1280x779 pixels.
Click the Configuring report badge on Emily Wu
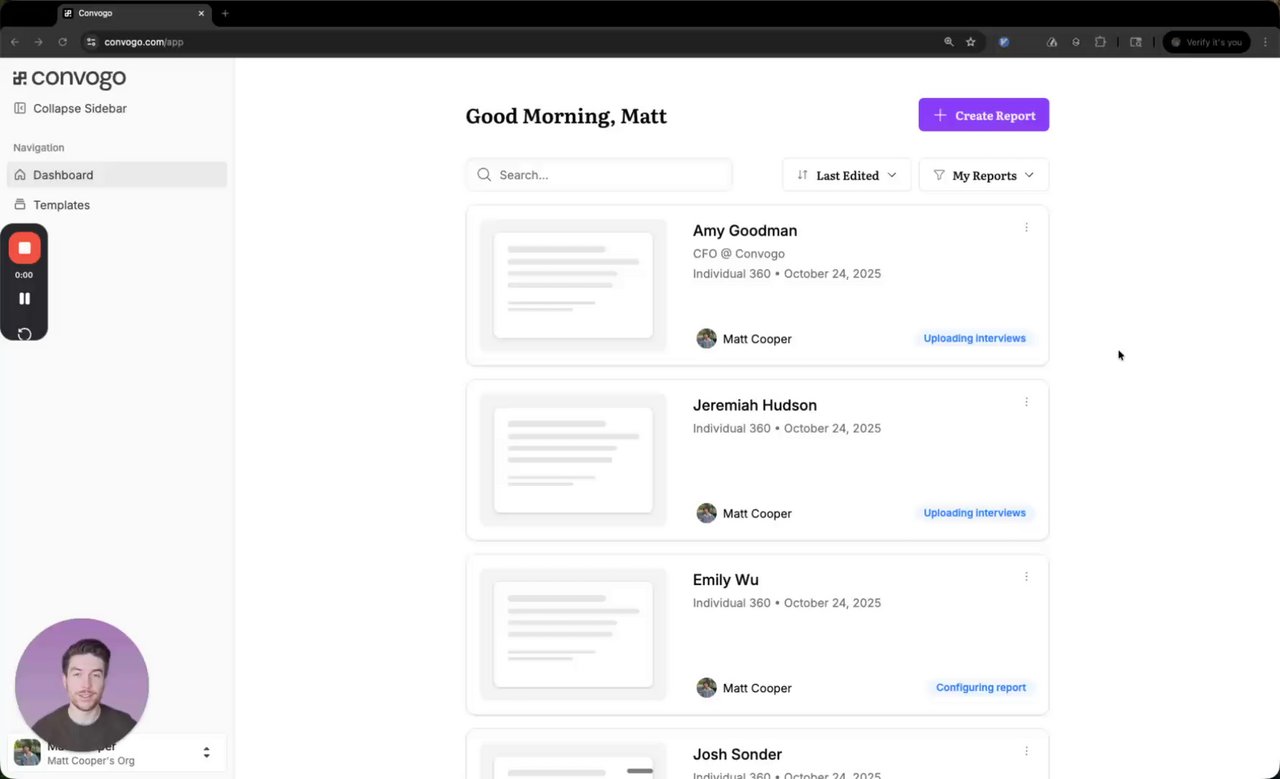[x=981, y=687]
